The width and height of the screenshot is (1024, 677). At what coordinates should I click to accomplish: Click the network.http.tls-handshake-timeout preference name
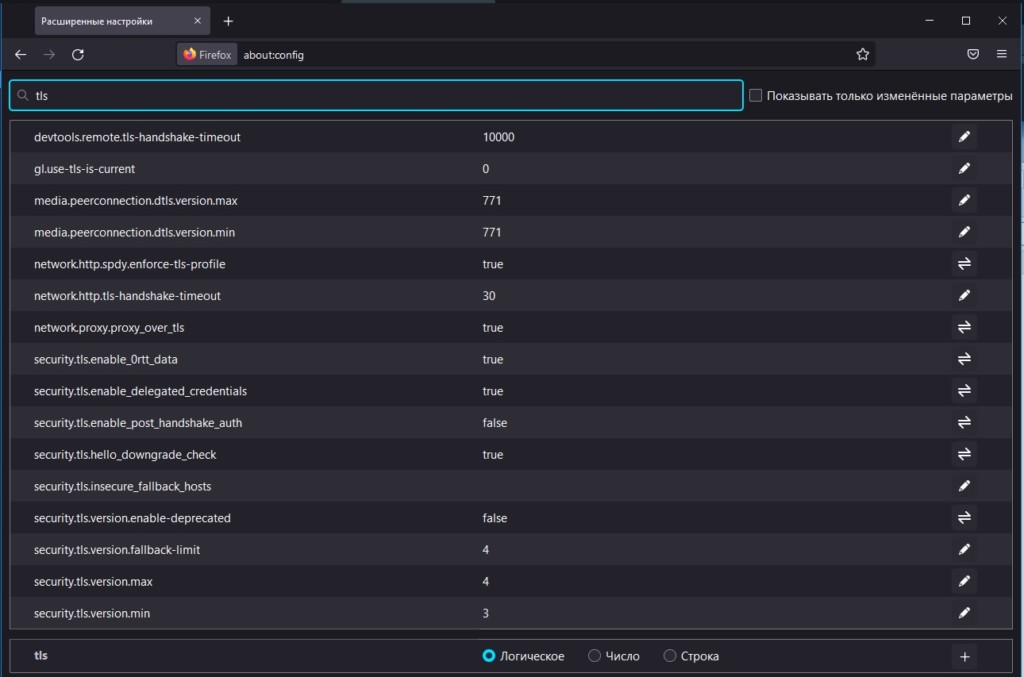click(127, 296)
